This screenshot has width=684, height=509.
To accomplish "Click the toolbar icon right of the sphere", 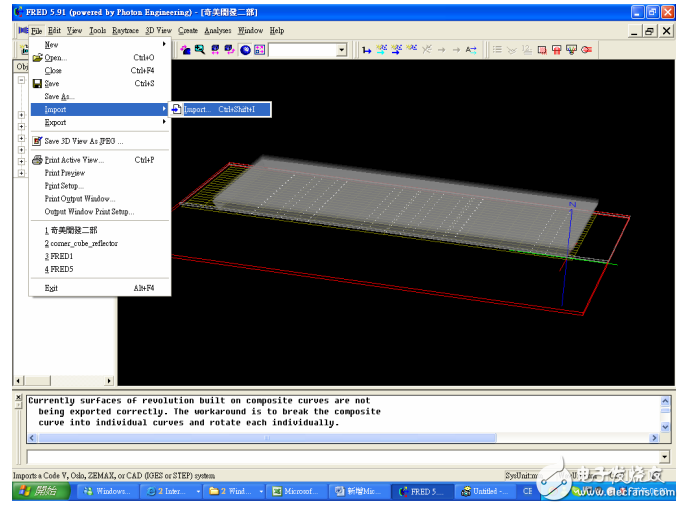I will pyautogui.click(x=259, y=50).
